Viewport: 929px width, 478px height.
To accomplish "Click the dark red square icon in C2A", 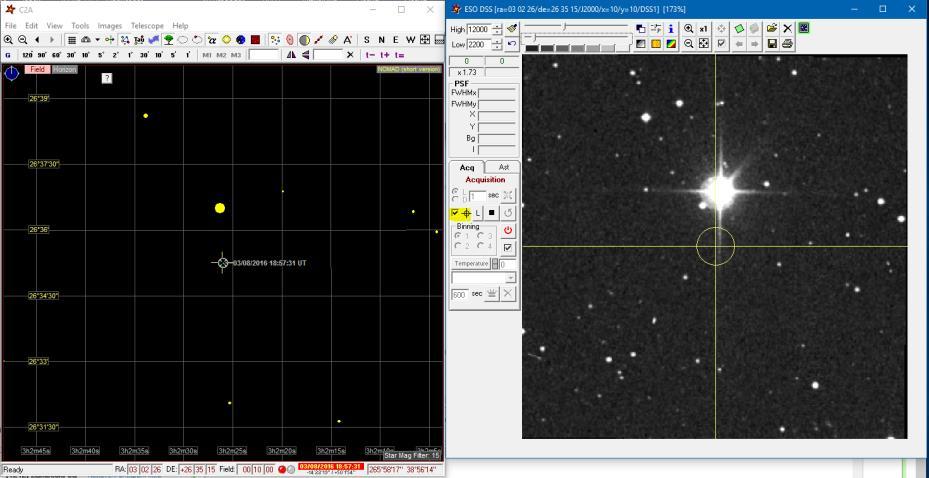I will (255, 40).
